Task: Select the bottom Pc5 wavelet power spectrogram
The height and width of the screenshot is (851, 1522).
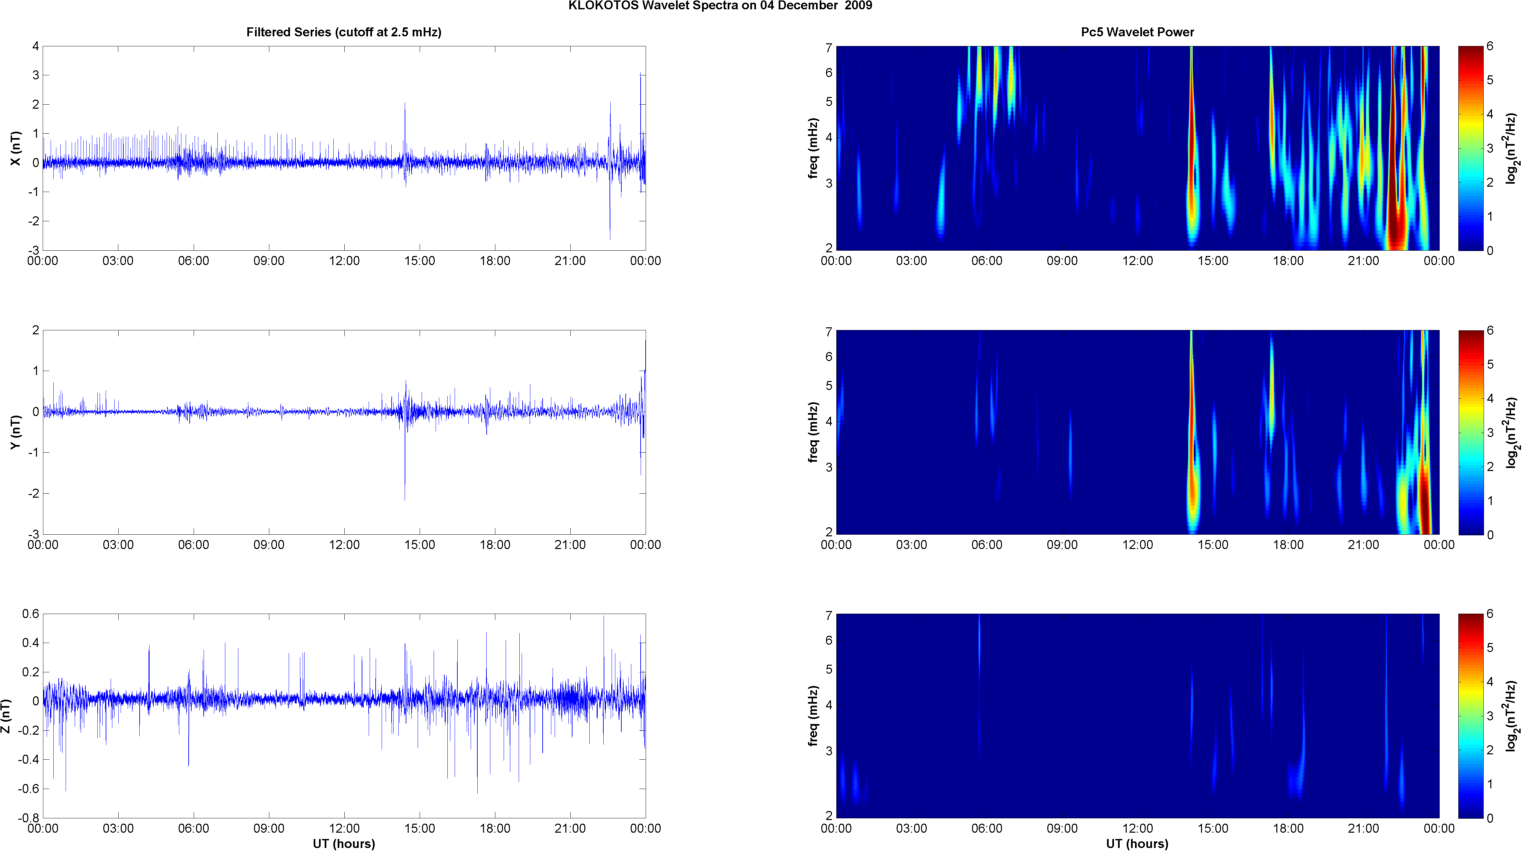Action: click(1137, 716)
